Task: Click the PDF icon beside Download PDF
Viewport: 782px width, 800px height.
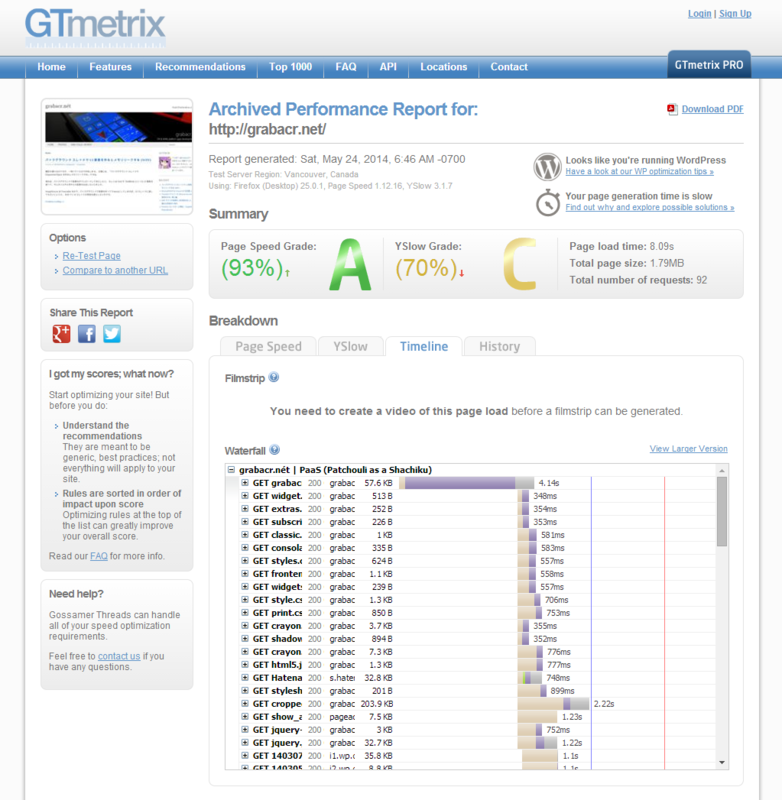Action: click(x=672, y=109)
